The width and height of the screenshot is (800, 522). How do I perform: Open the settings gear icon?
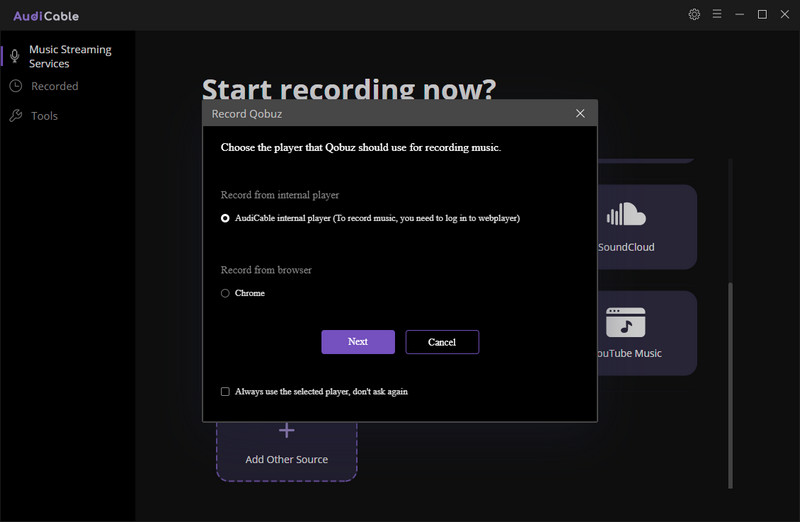[x=694, y=14]
